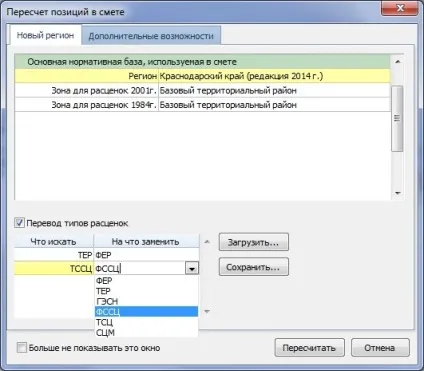Image resolution: width=424 pixels, height=371 pixels.
Task: Choose ФЕР from the dropdown list
Action: [x=146, y=281]
